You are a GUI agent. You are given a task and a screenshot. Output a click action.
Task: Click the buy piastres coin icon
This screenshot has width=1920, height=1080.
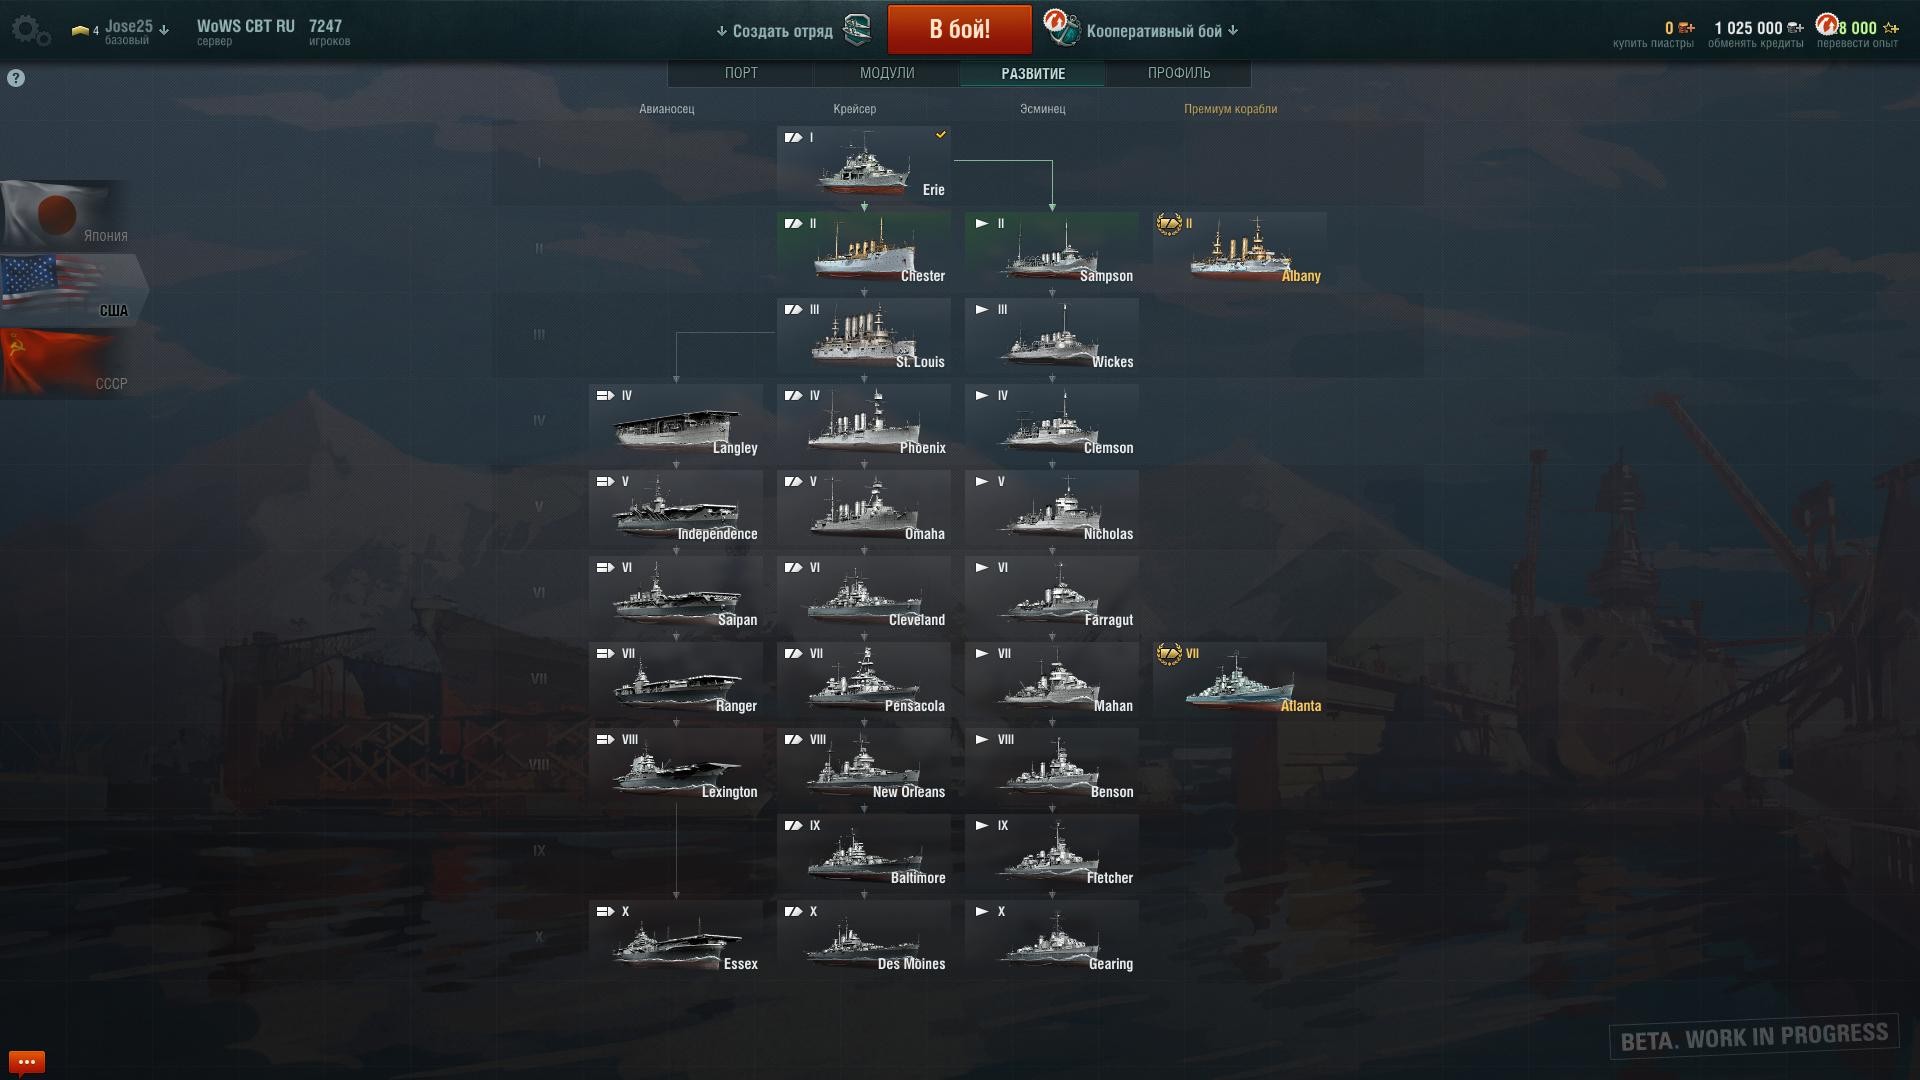[1686, 28]
